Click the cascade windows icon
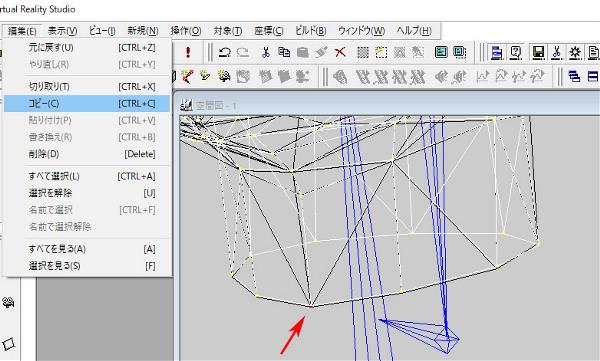This screenshot has width=600, height=361. 574,76
